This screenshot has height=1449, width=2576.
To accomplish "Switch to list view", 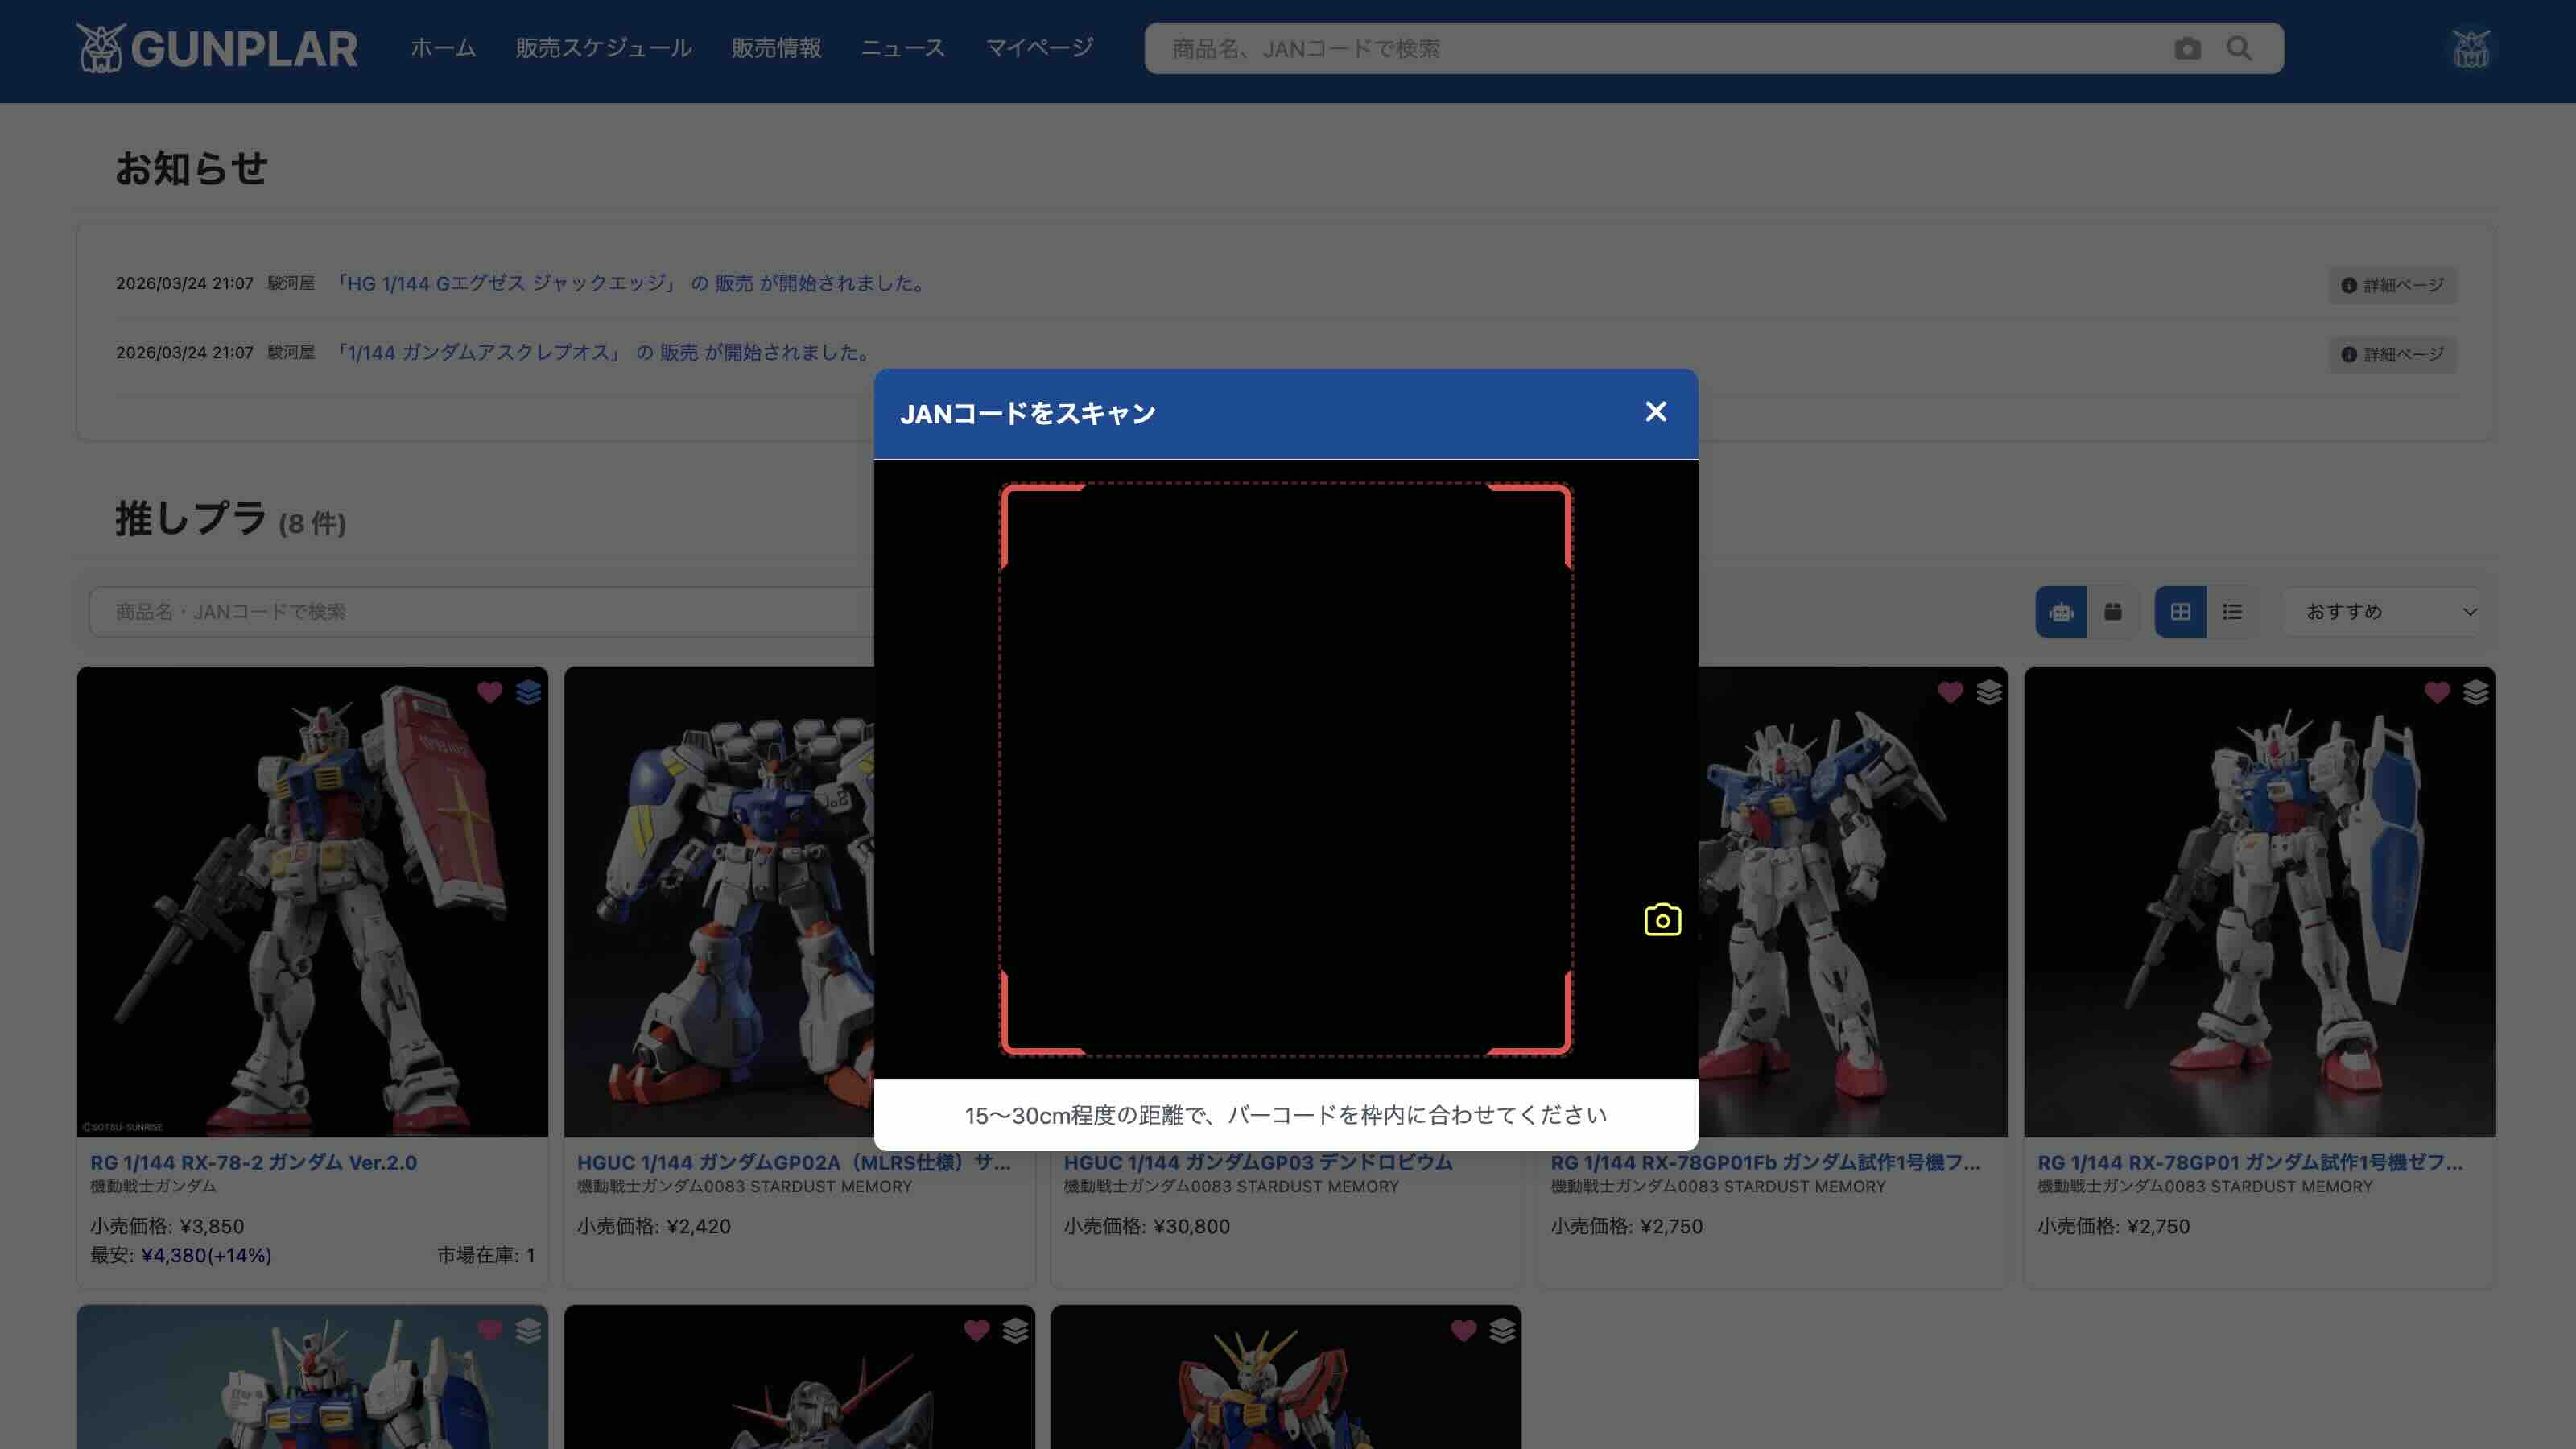I will [x=2231, y=611].
